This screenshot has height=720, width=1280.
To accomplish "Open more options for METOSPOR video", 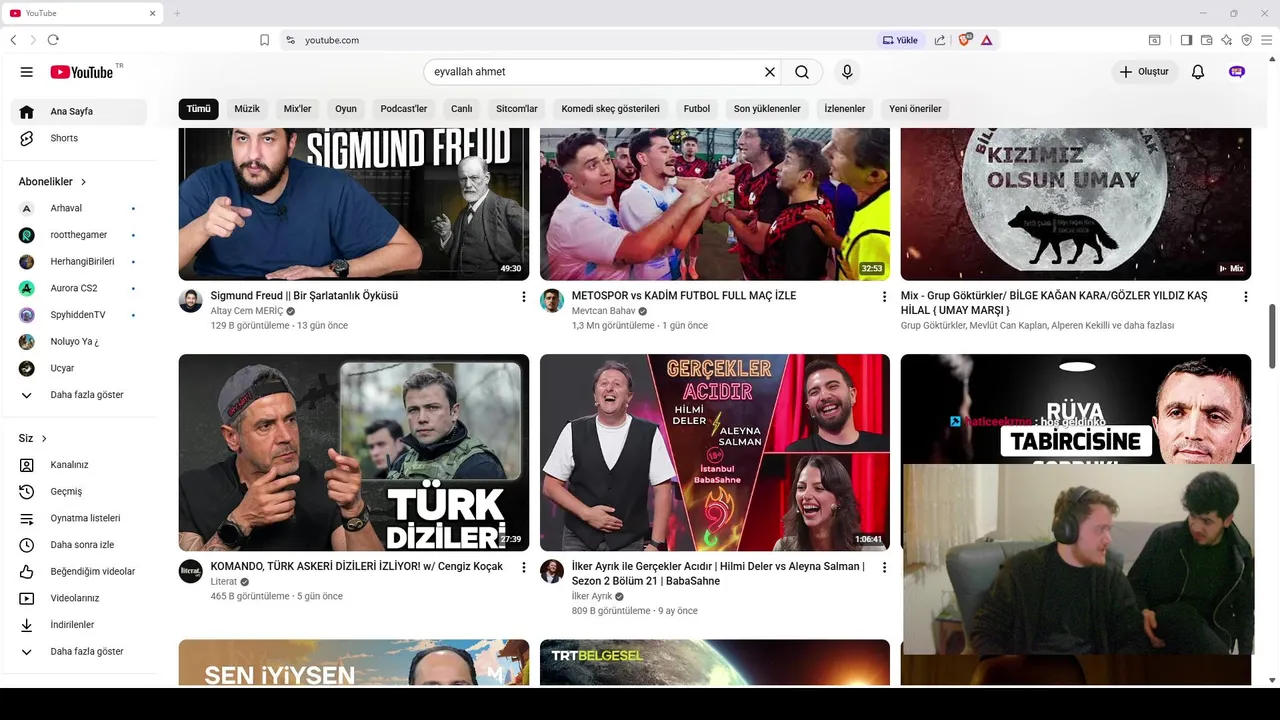I will [884, 297].
